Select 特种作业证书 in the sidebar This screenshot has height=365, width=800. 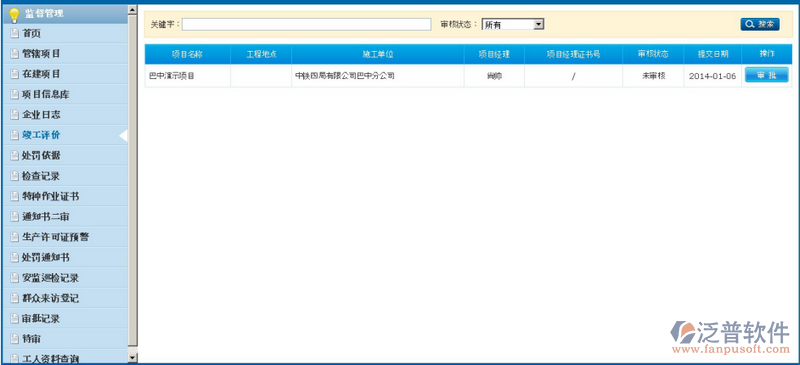[65, 197]
